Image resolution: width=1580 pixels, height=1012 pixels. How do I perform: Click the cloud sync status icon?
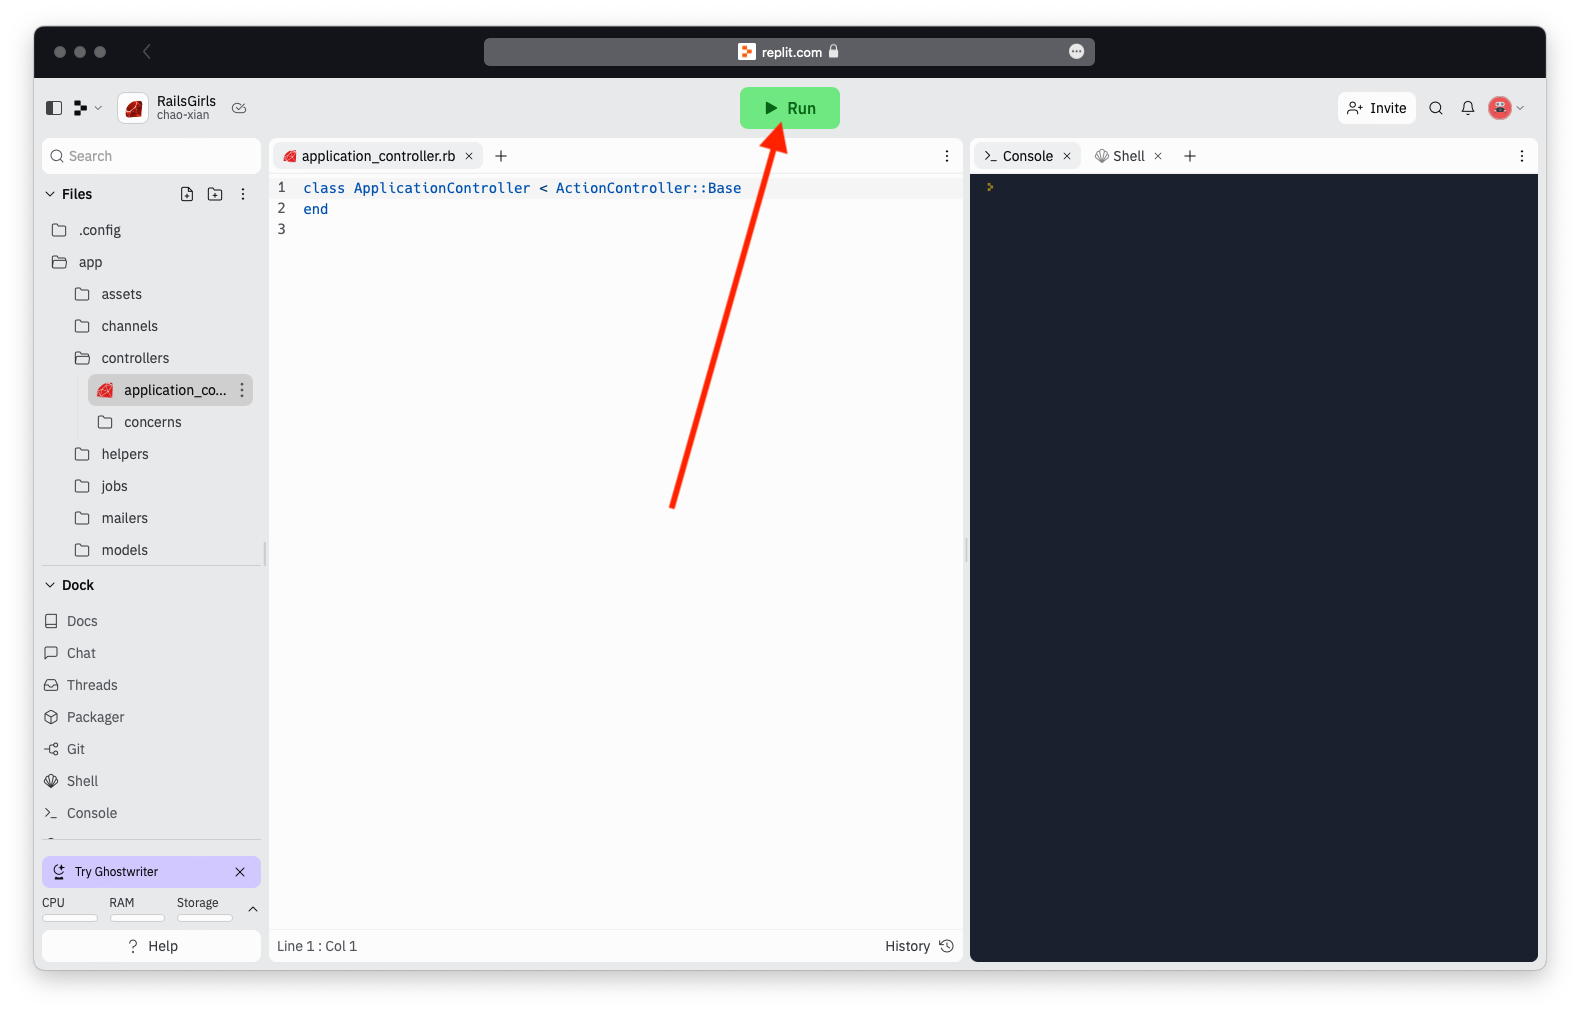click(x=239, y=108)
